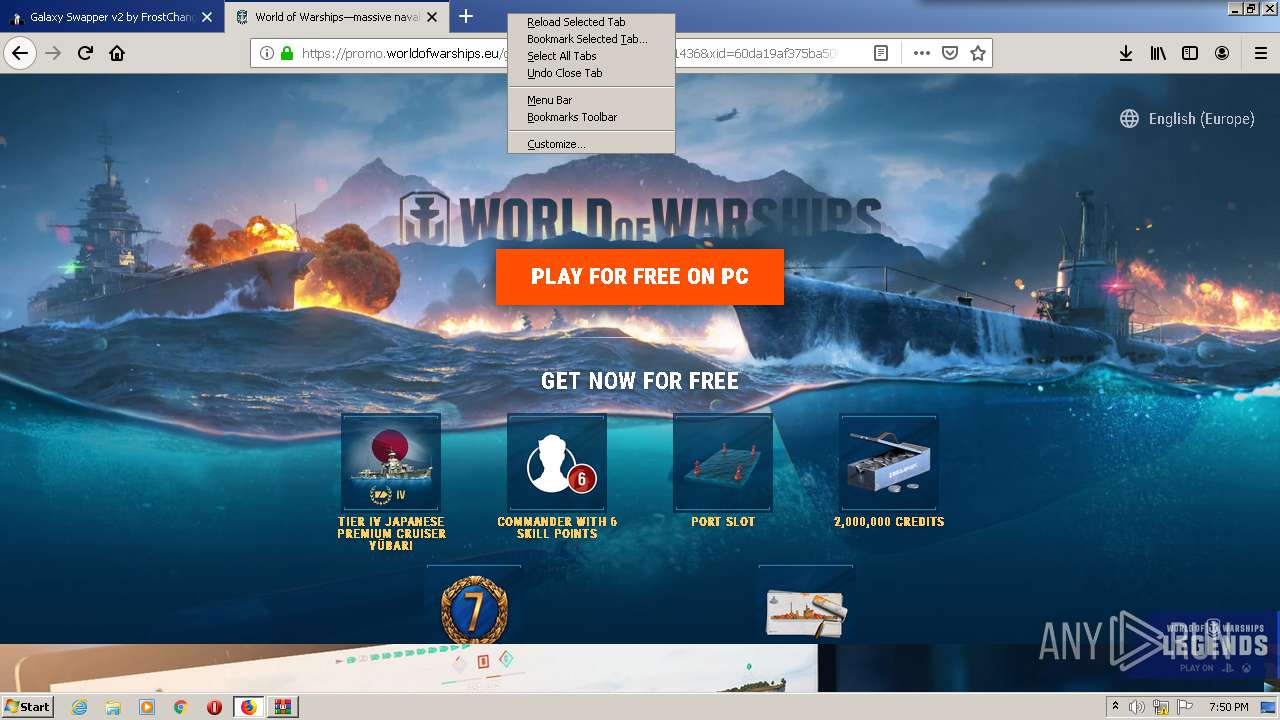
Task: Click the PLAY FOR FREE ON PC button
Action: [640, 277]
